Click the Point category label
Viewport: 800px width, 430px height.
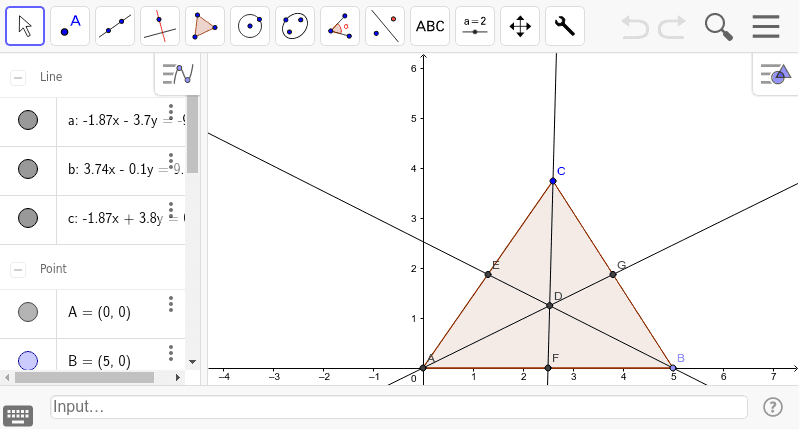(53, 268)
